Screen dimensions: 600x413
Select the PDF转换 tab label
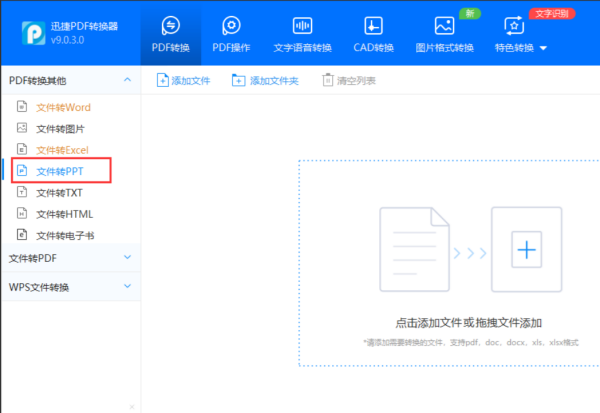coord(171,47)
